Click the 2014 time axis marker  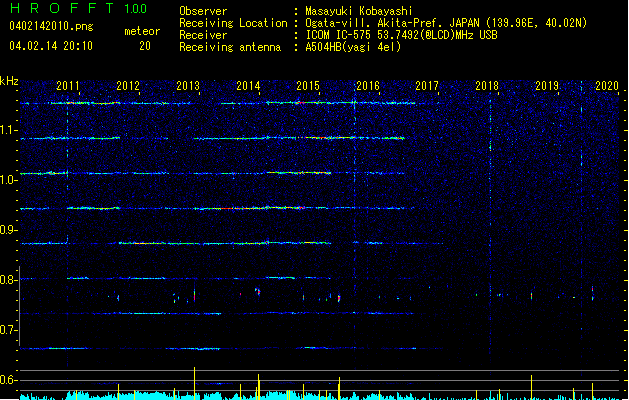(248, 86)
